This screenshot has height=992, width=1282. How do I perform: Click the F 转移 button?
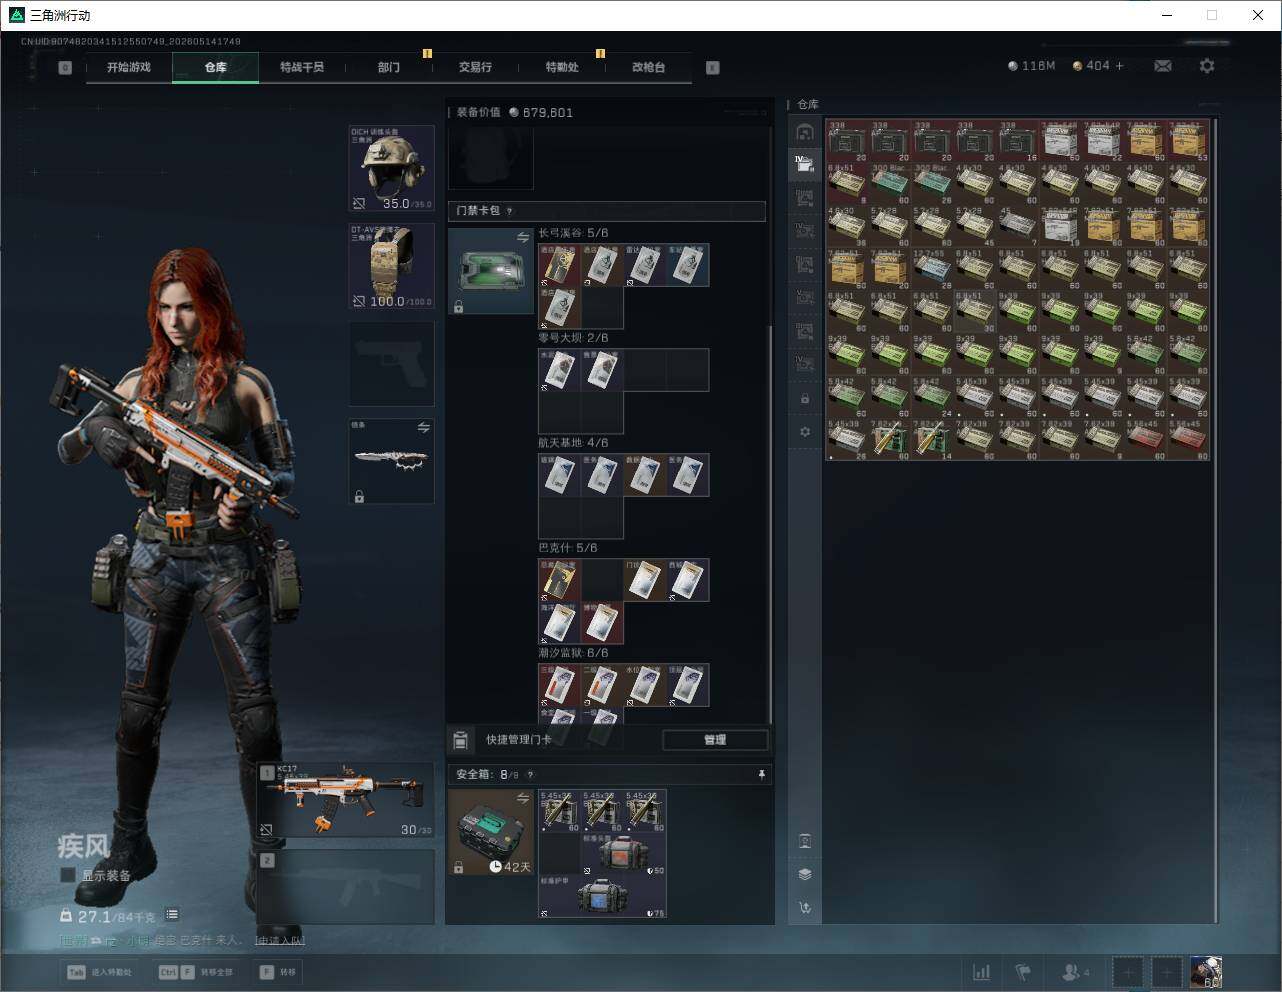pos(278,972)
